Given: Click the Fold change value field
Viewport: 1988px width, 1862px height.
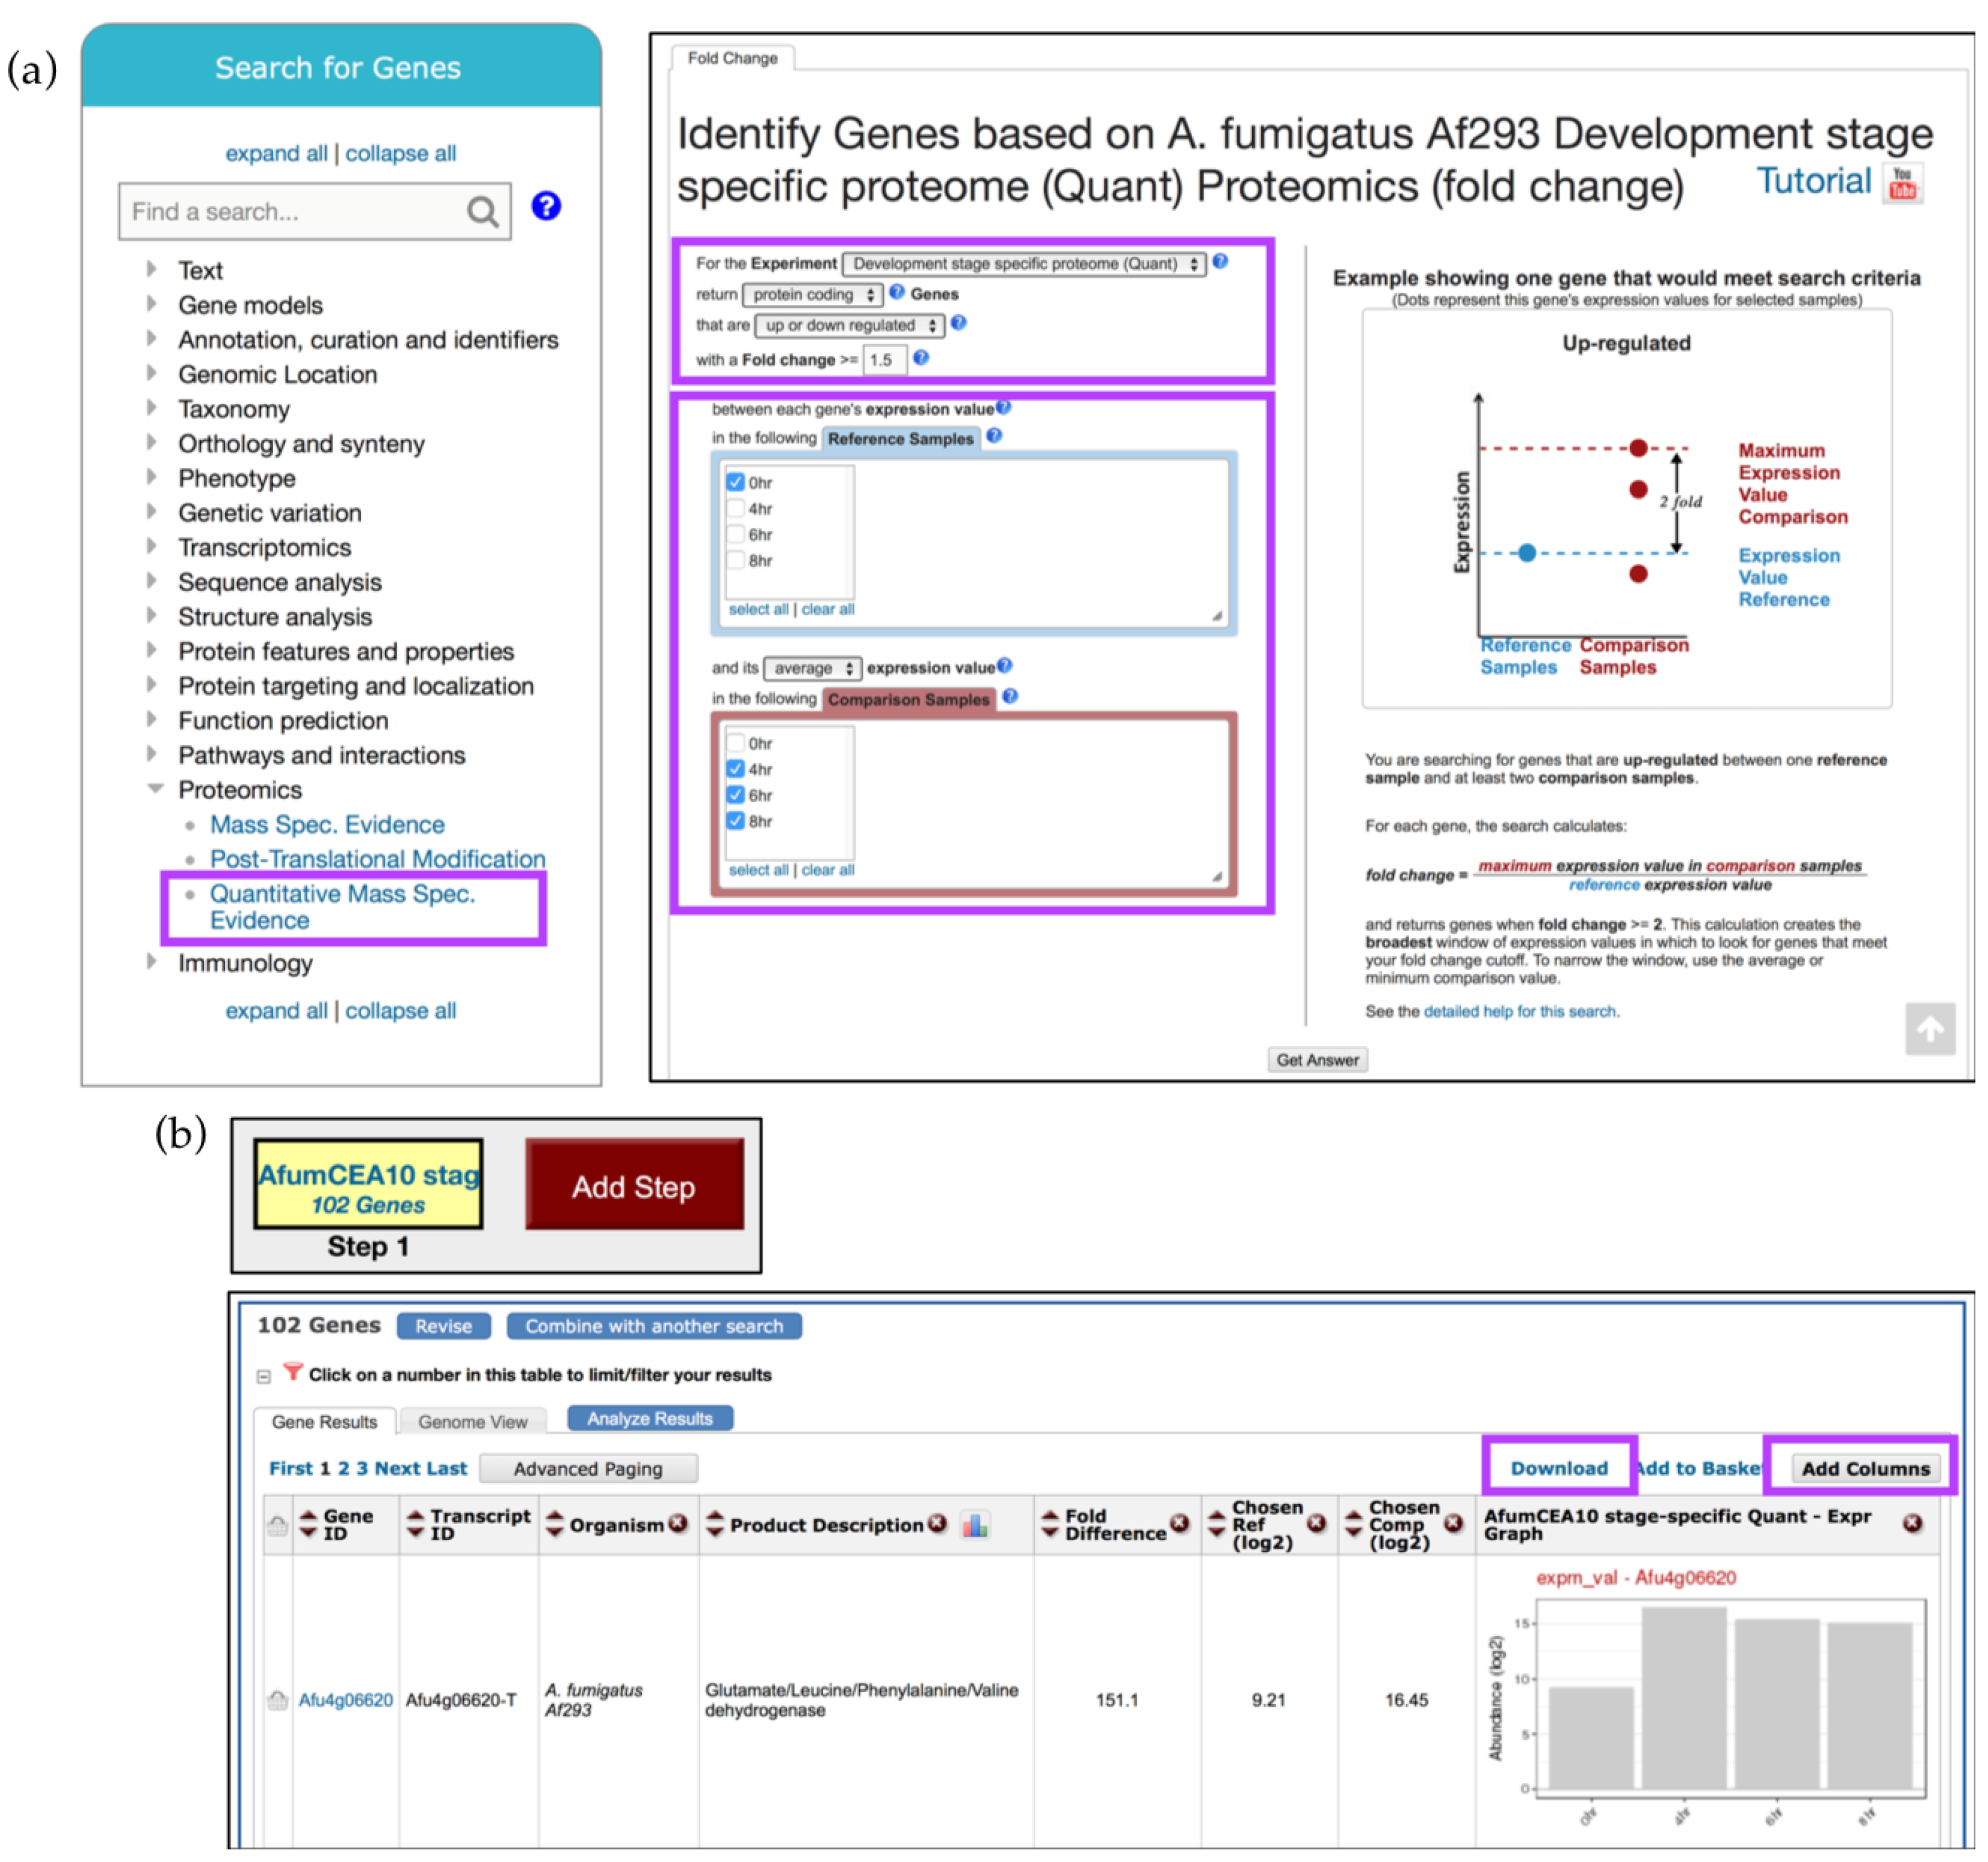Looking at the screenshot, I should pyautogui.click(x=884, y=360).
